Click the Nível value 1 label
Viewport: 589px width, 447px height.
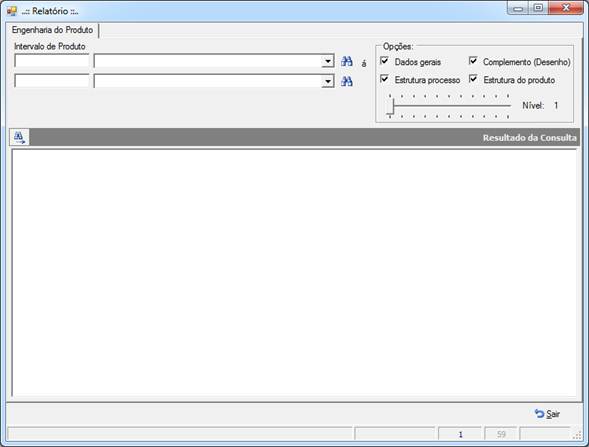556,106
